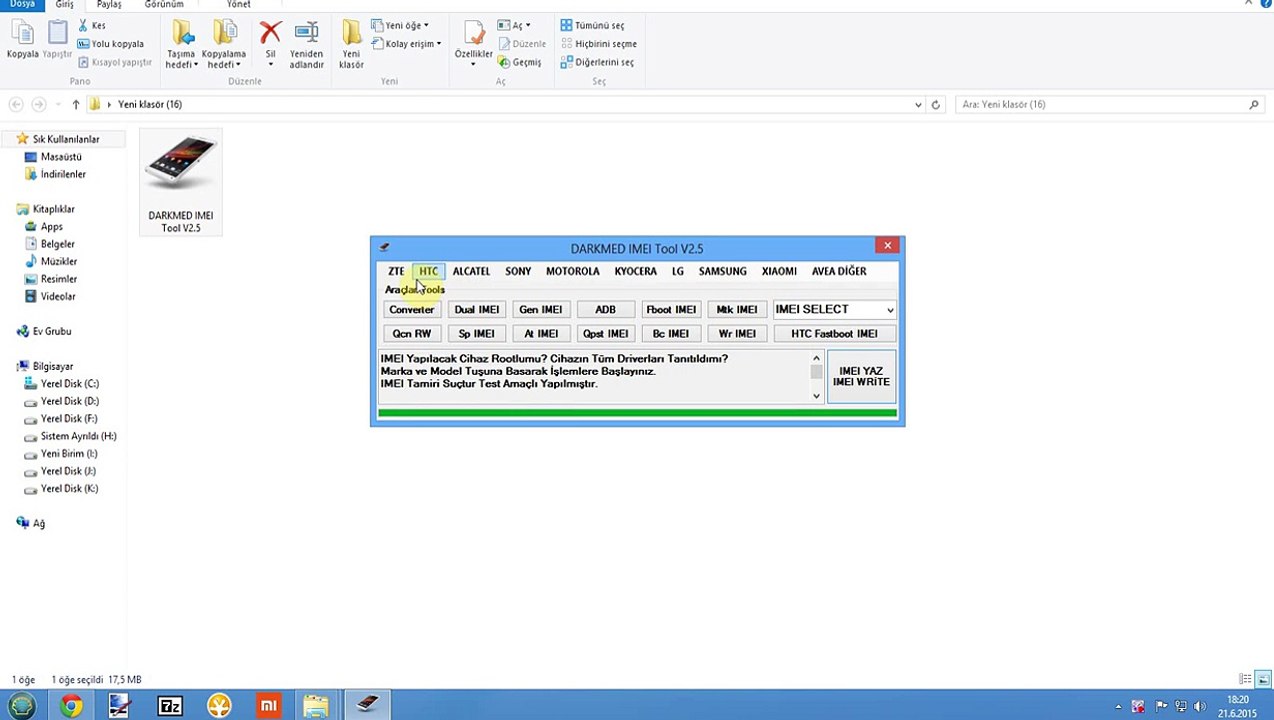This screenshot has width=1274, height=720.
Task: Open Chrome from the taskbar
Action: click(x=70, y=706)
